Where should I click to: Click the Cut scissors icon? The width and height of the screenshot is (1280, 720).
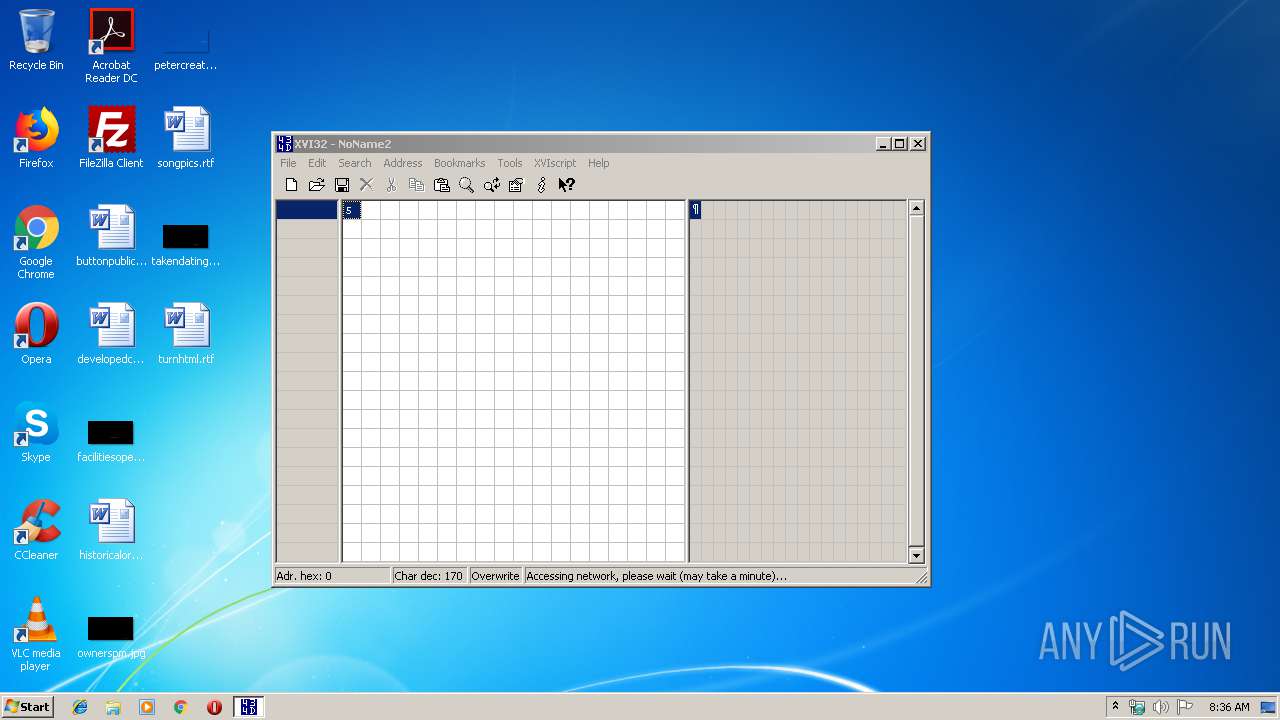[391, 185]
